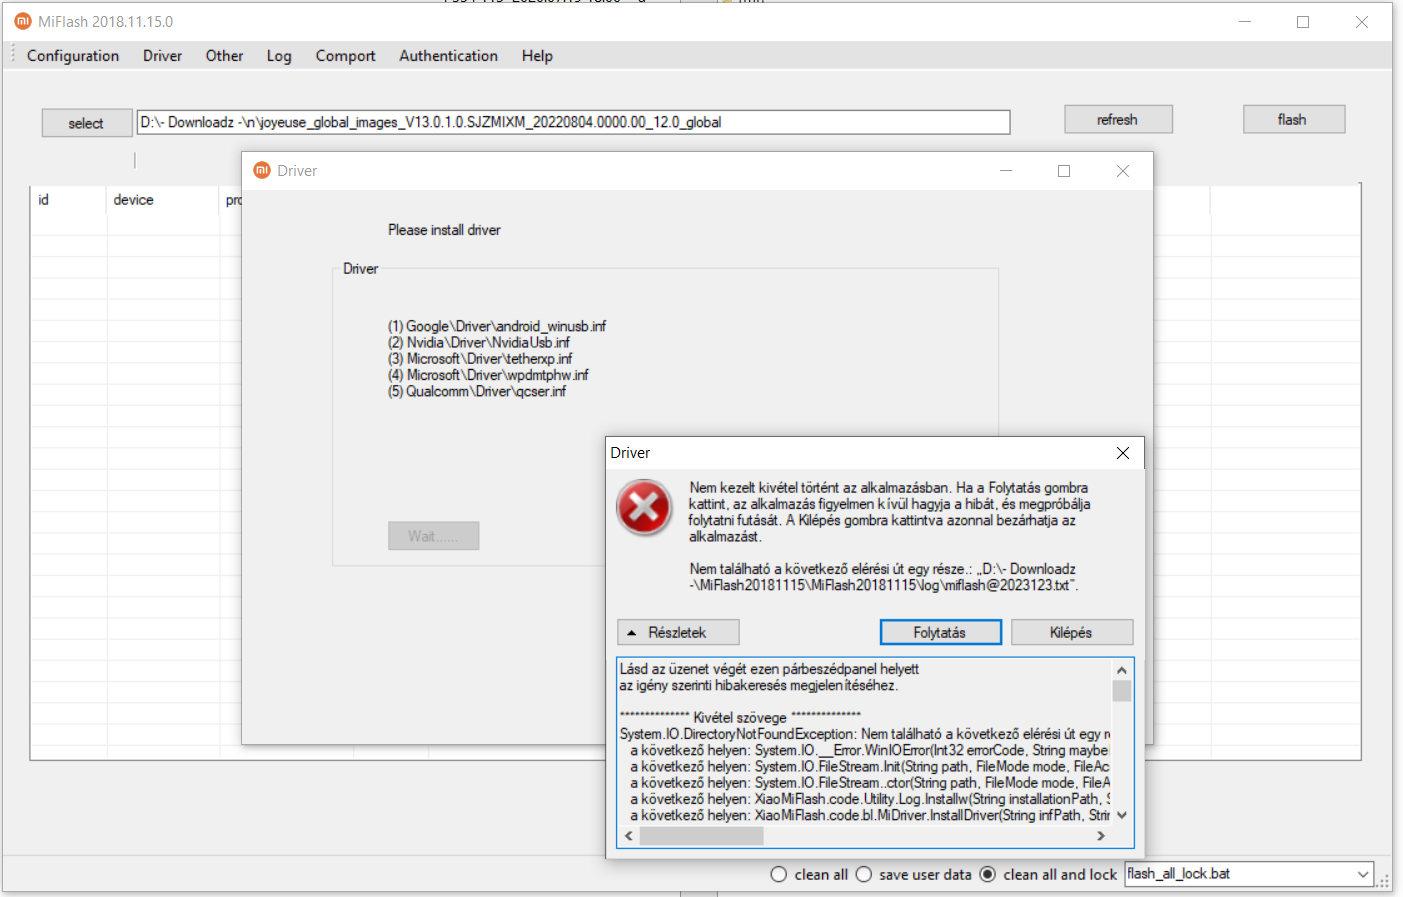Click Microsoft wpdmtphw.inf driver entry

point(488,375)
